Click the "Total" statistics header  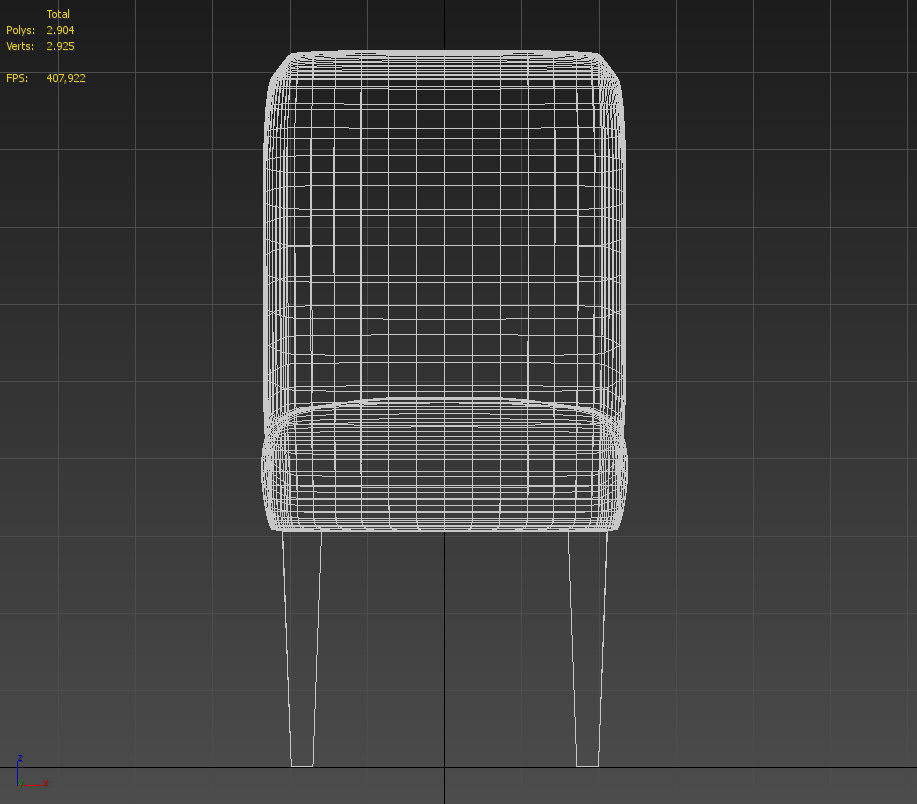(x=58, y=14)
